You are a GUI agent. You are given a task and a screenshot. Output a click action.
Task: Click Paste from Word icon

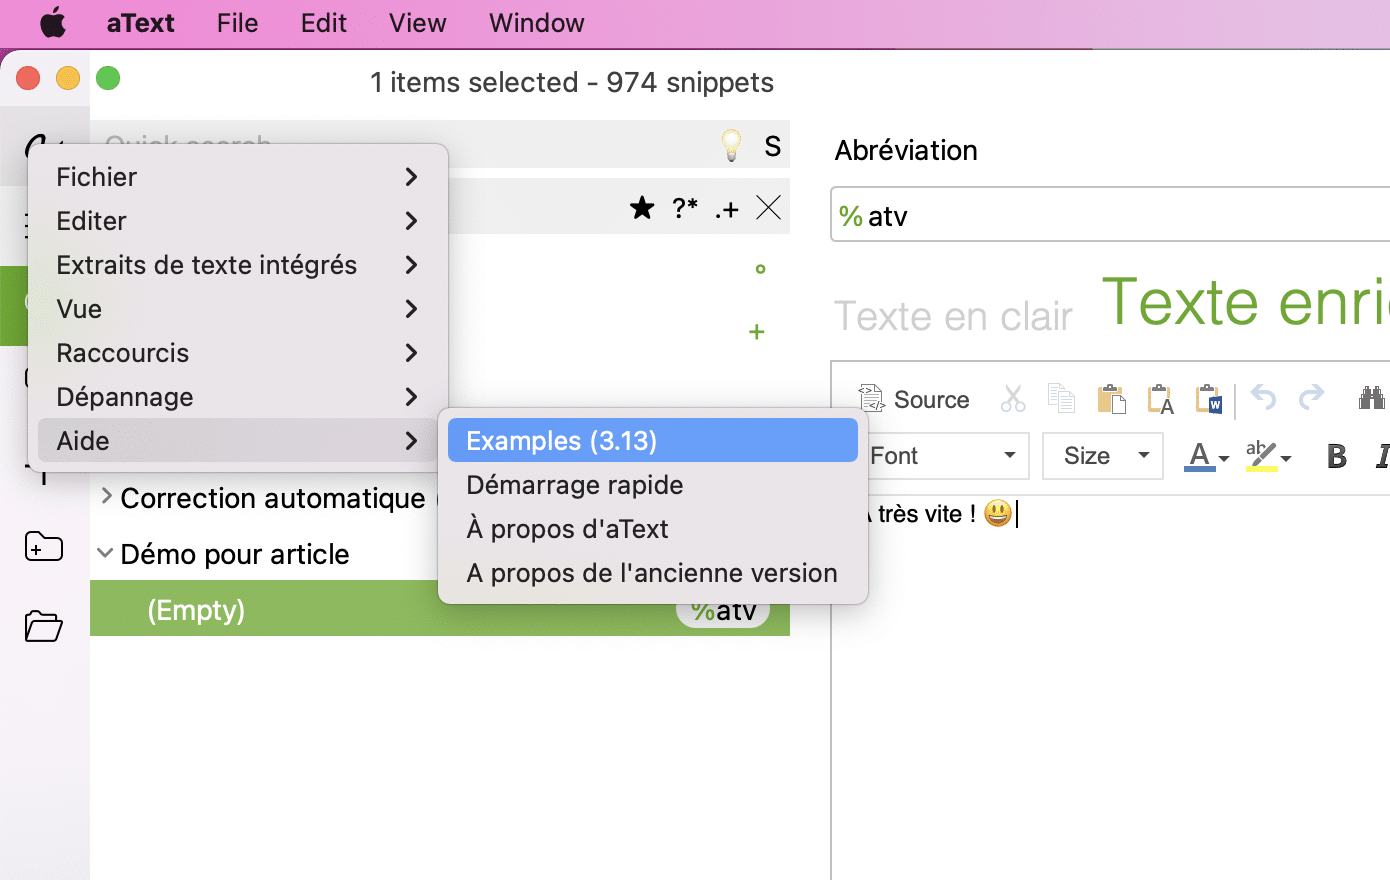tap(1209, 399)
